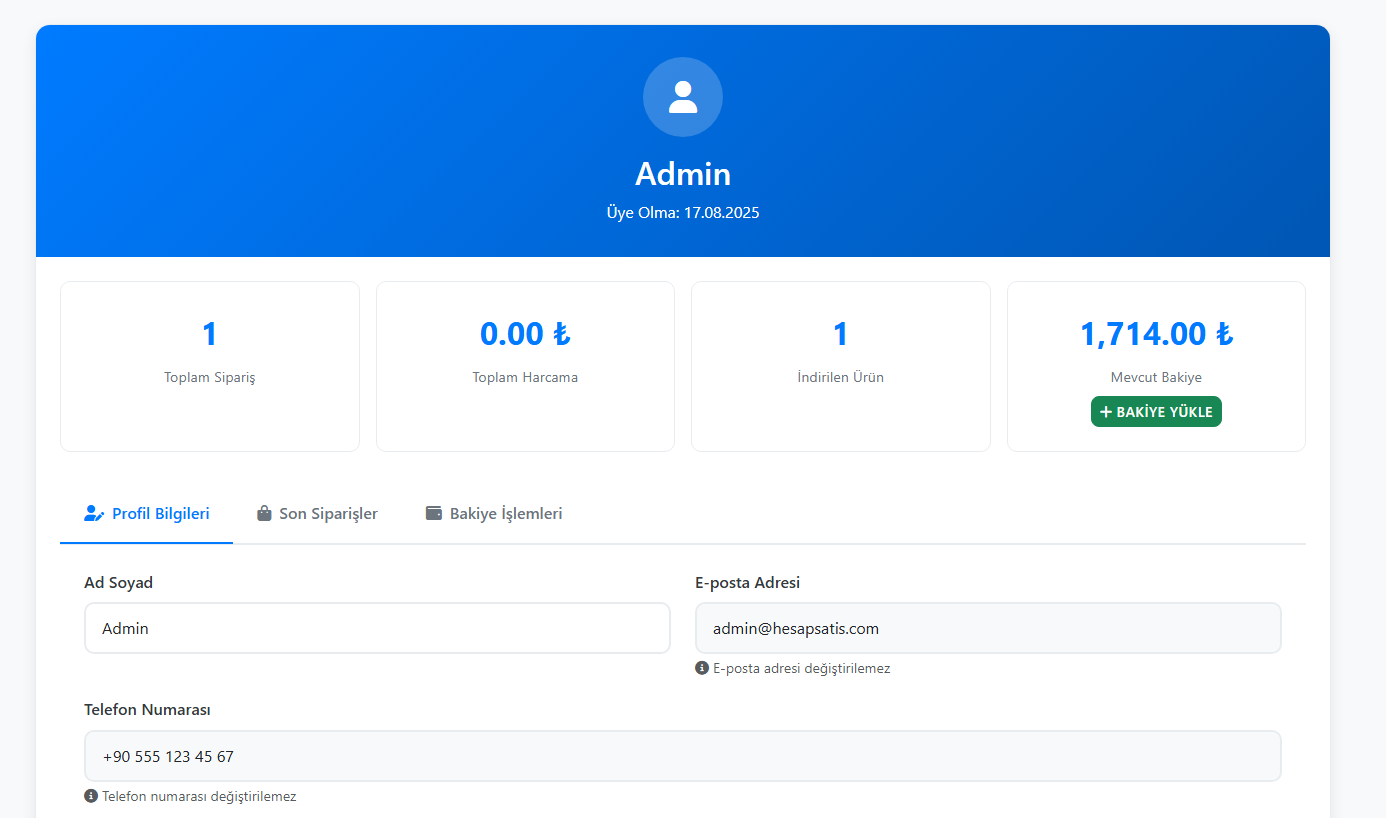Click the 'Üye Olma: 17.08.2025' text
The width and height of the screenshot is (1386, 818).
(683, 213)
